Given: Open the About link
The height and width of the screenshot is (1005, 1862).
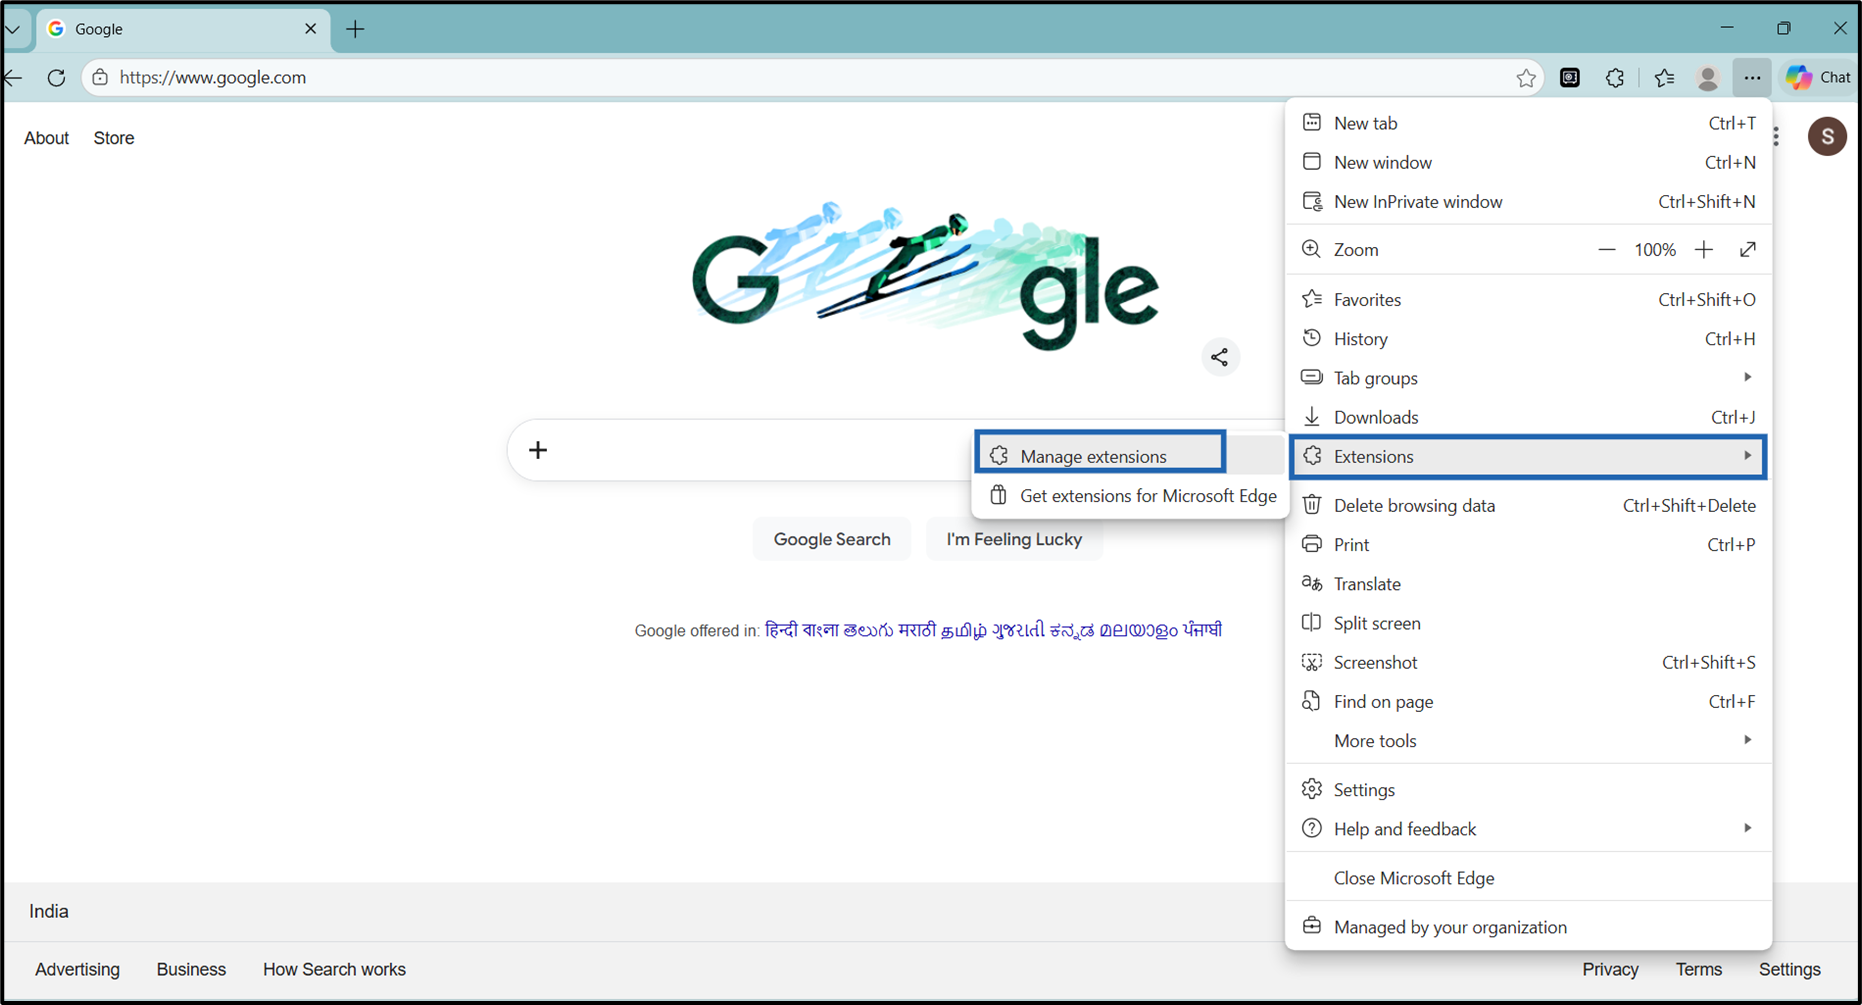Looking at the screenshot, I should pyautogui.click(x=46, y=138).
